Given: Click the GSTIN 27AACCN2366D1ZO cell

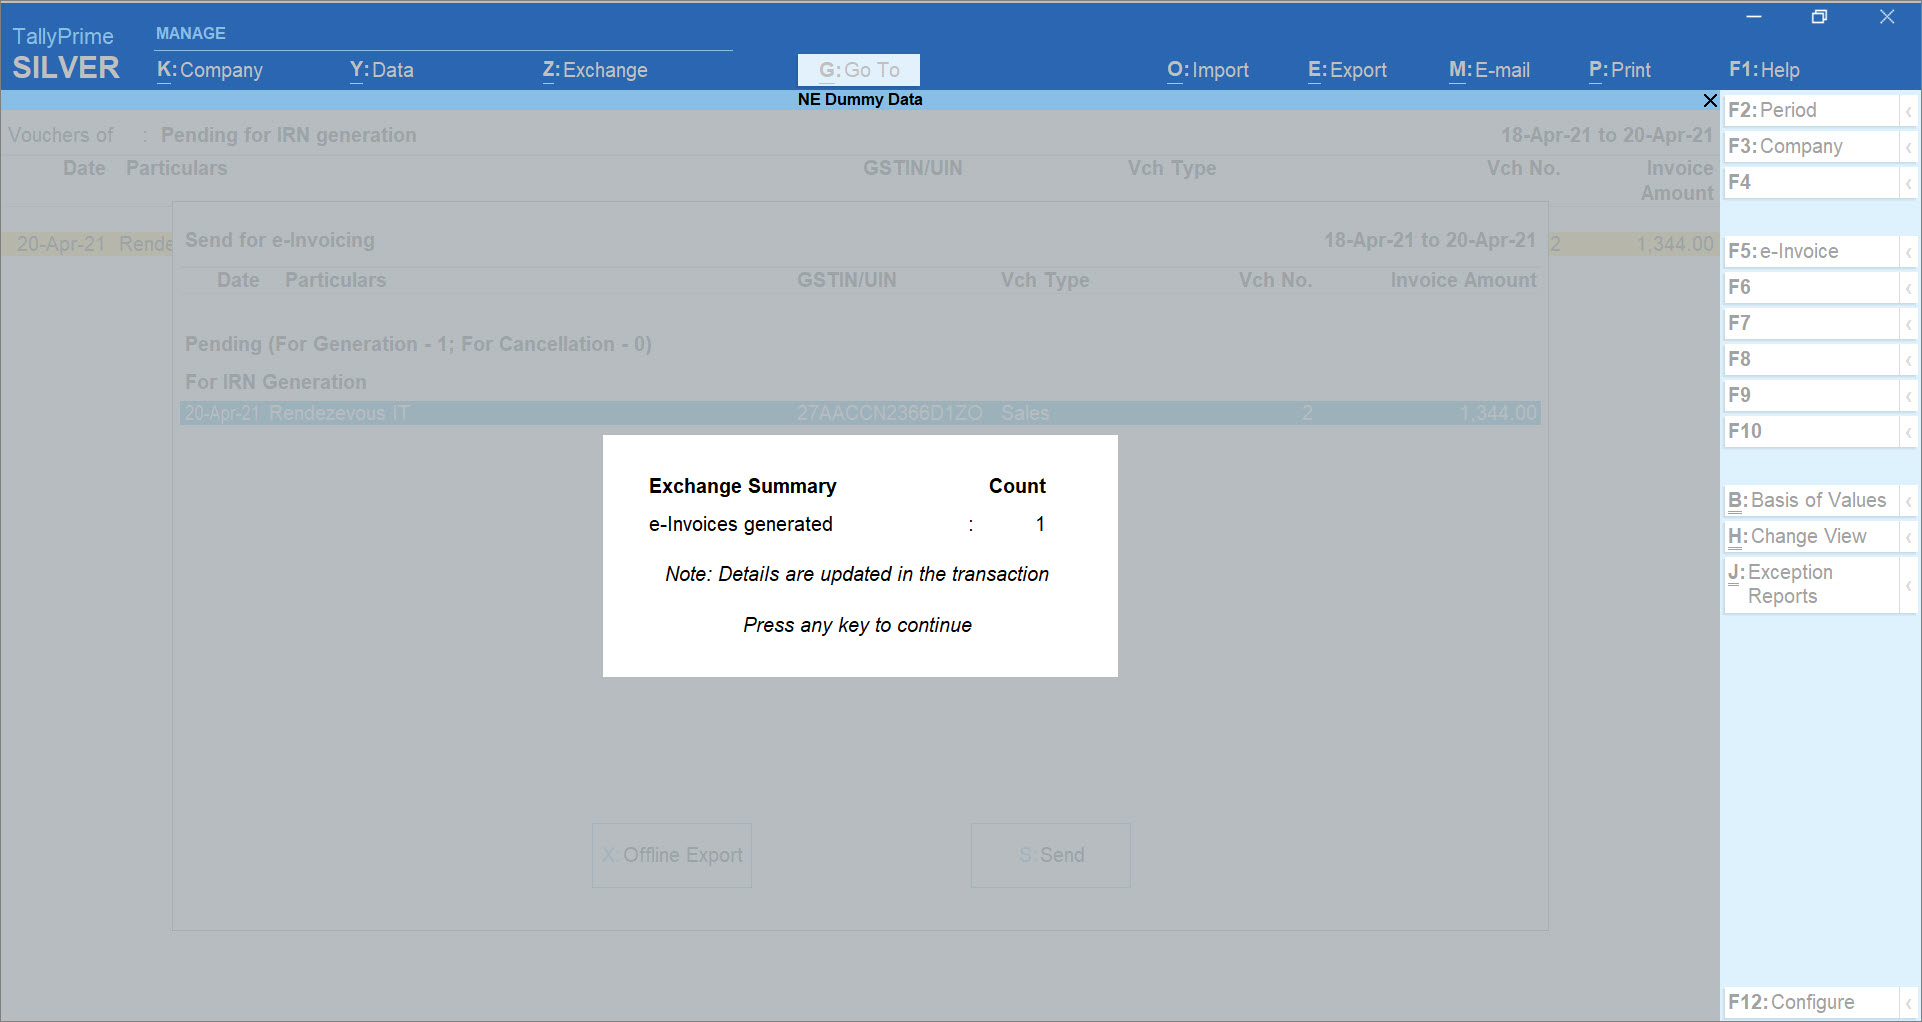Looking at the screenshot, I should [x=889, y=413].
